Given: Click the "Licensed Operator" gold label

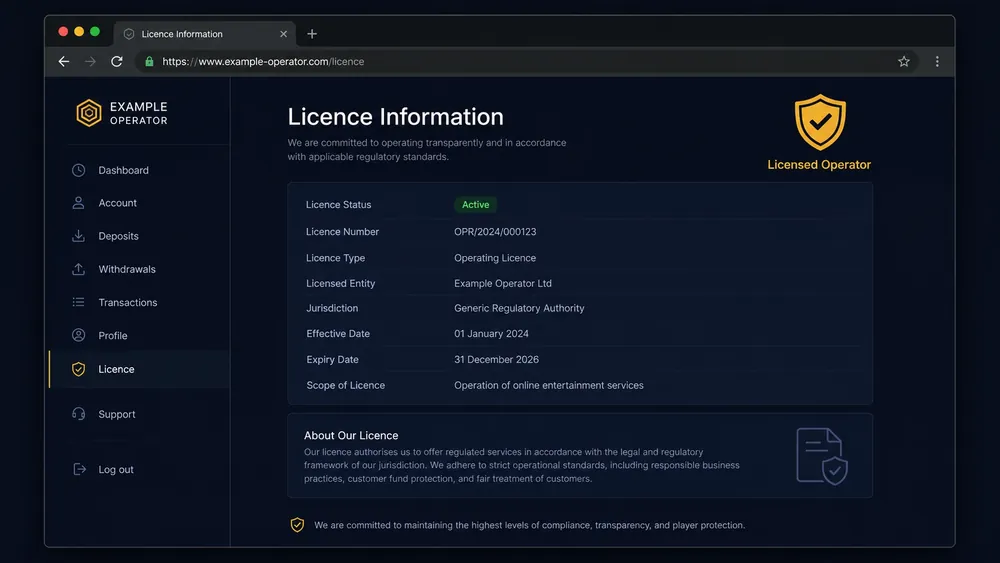Looking at the screenshot, I should 819,165.
